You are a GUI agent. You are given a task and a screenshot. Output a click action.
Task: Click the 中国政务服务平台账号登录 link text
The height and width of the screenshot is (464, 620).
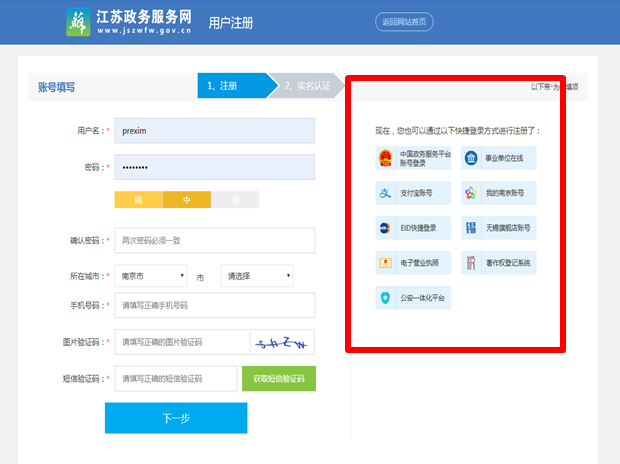tap(425, 158)
